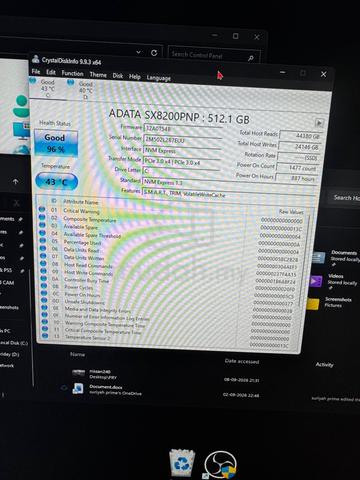Screen dimensions: 360x480
Task: Click the 43 °C temperature button
Action: coord(56,182)
